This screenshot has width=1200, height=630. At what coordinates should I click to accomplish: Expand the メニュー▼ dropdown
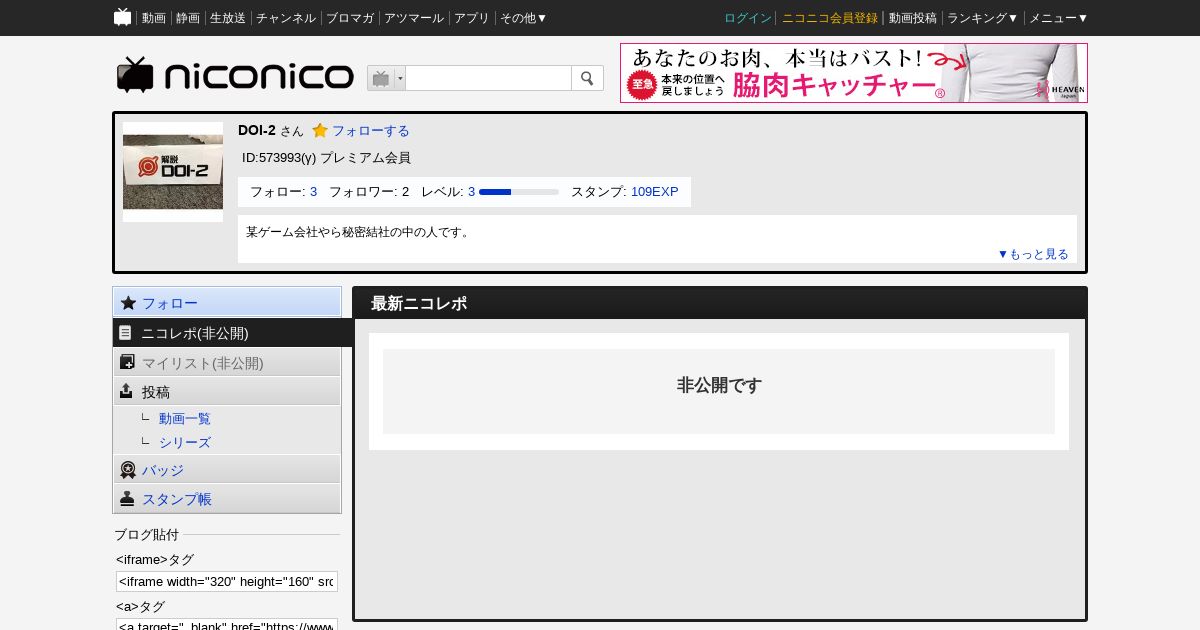click(x=1058, y=18)
